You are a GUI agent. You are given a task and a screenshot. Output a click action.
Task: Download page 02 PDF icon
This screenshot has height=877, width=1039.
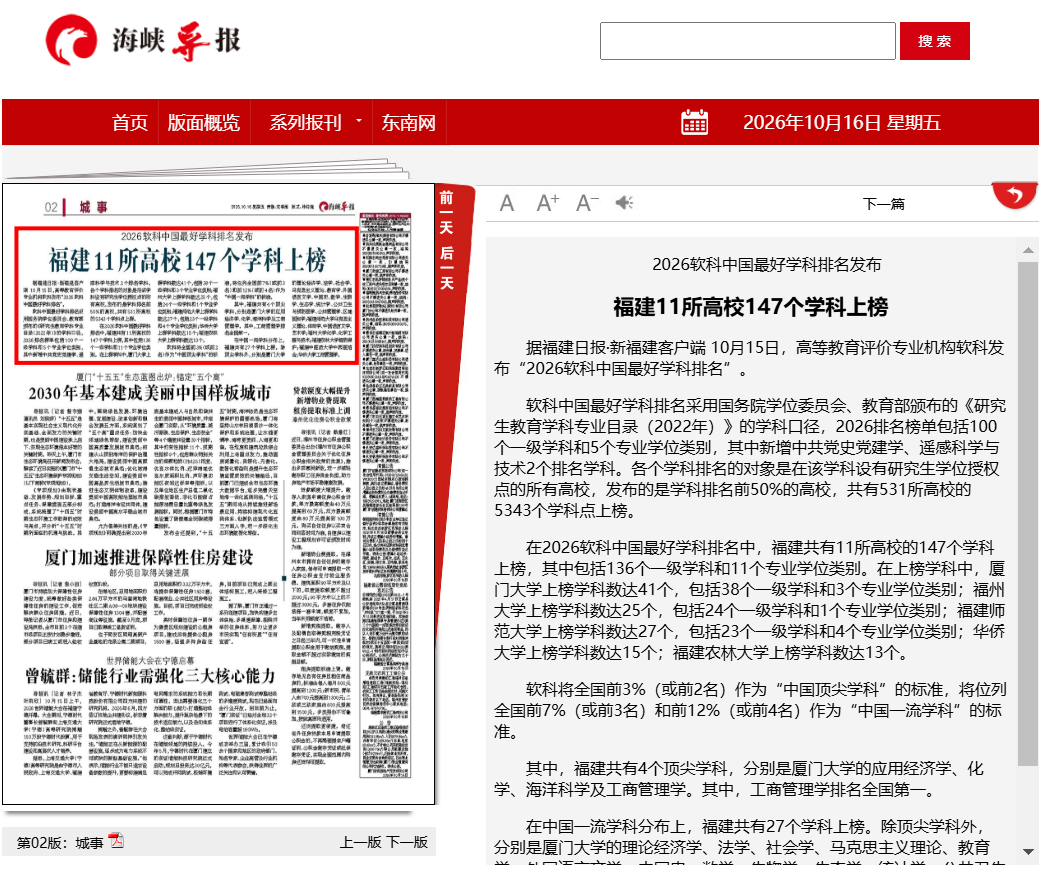tap(116, 841)
